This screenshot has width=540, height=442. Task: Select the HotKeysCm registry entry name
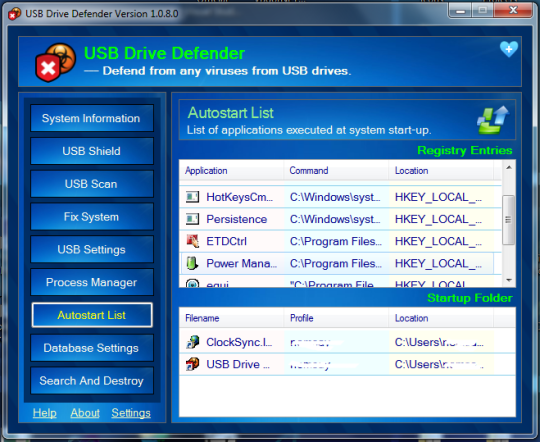click(x=239, y=197)
